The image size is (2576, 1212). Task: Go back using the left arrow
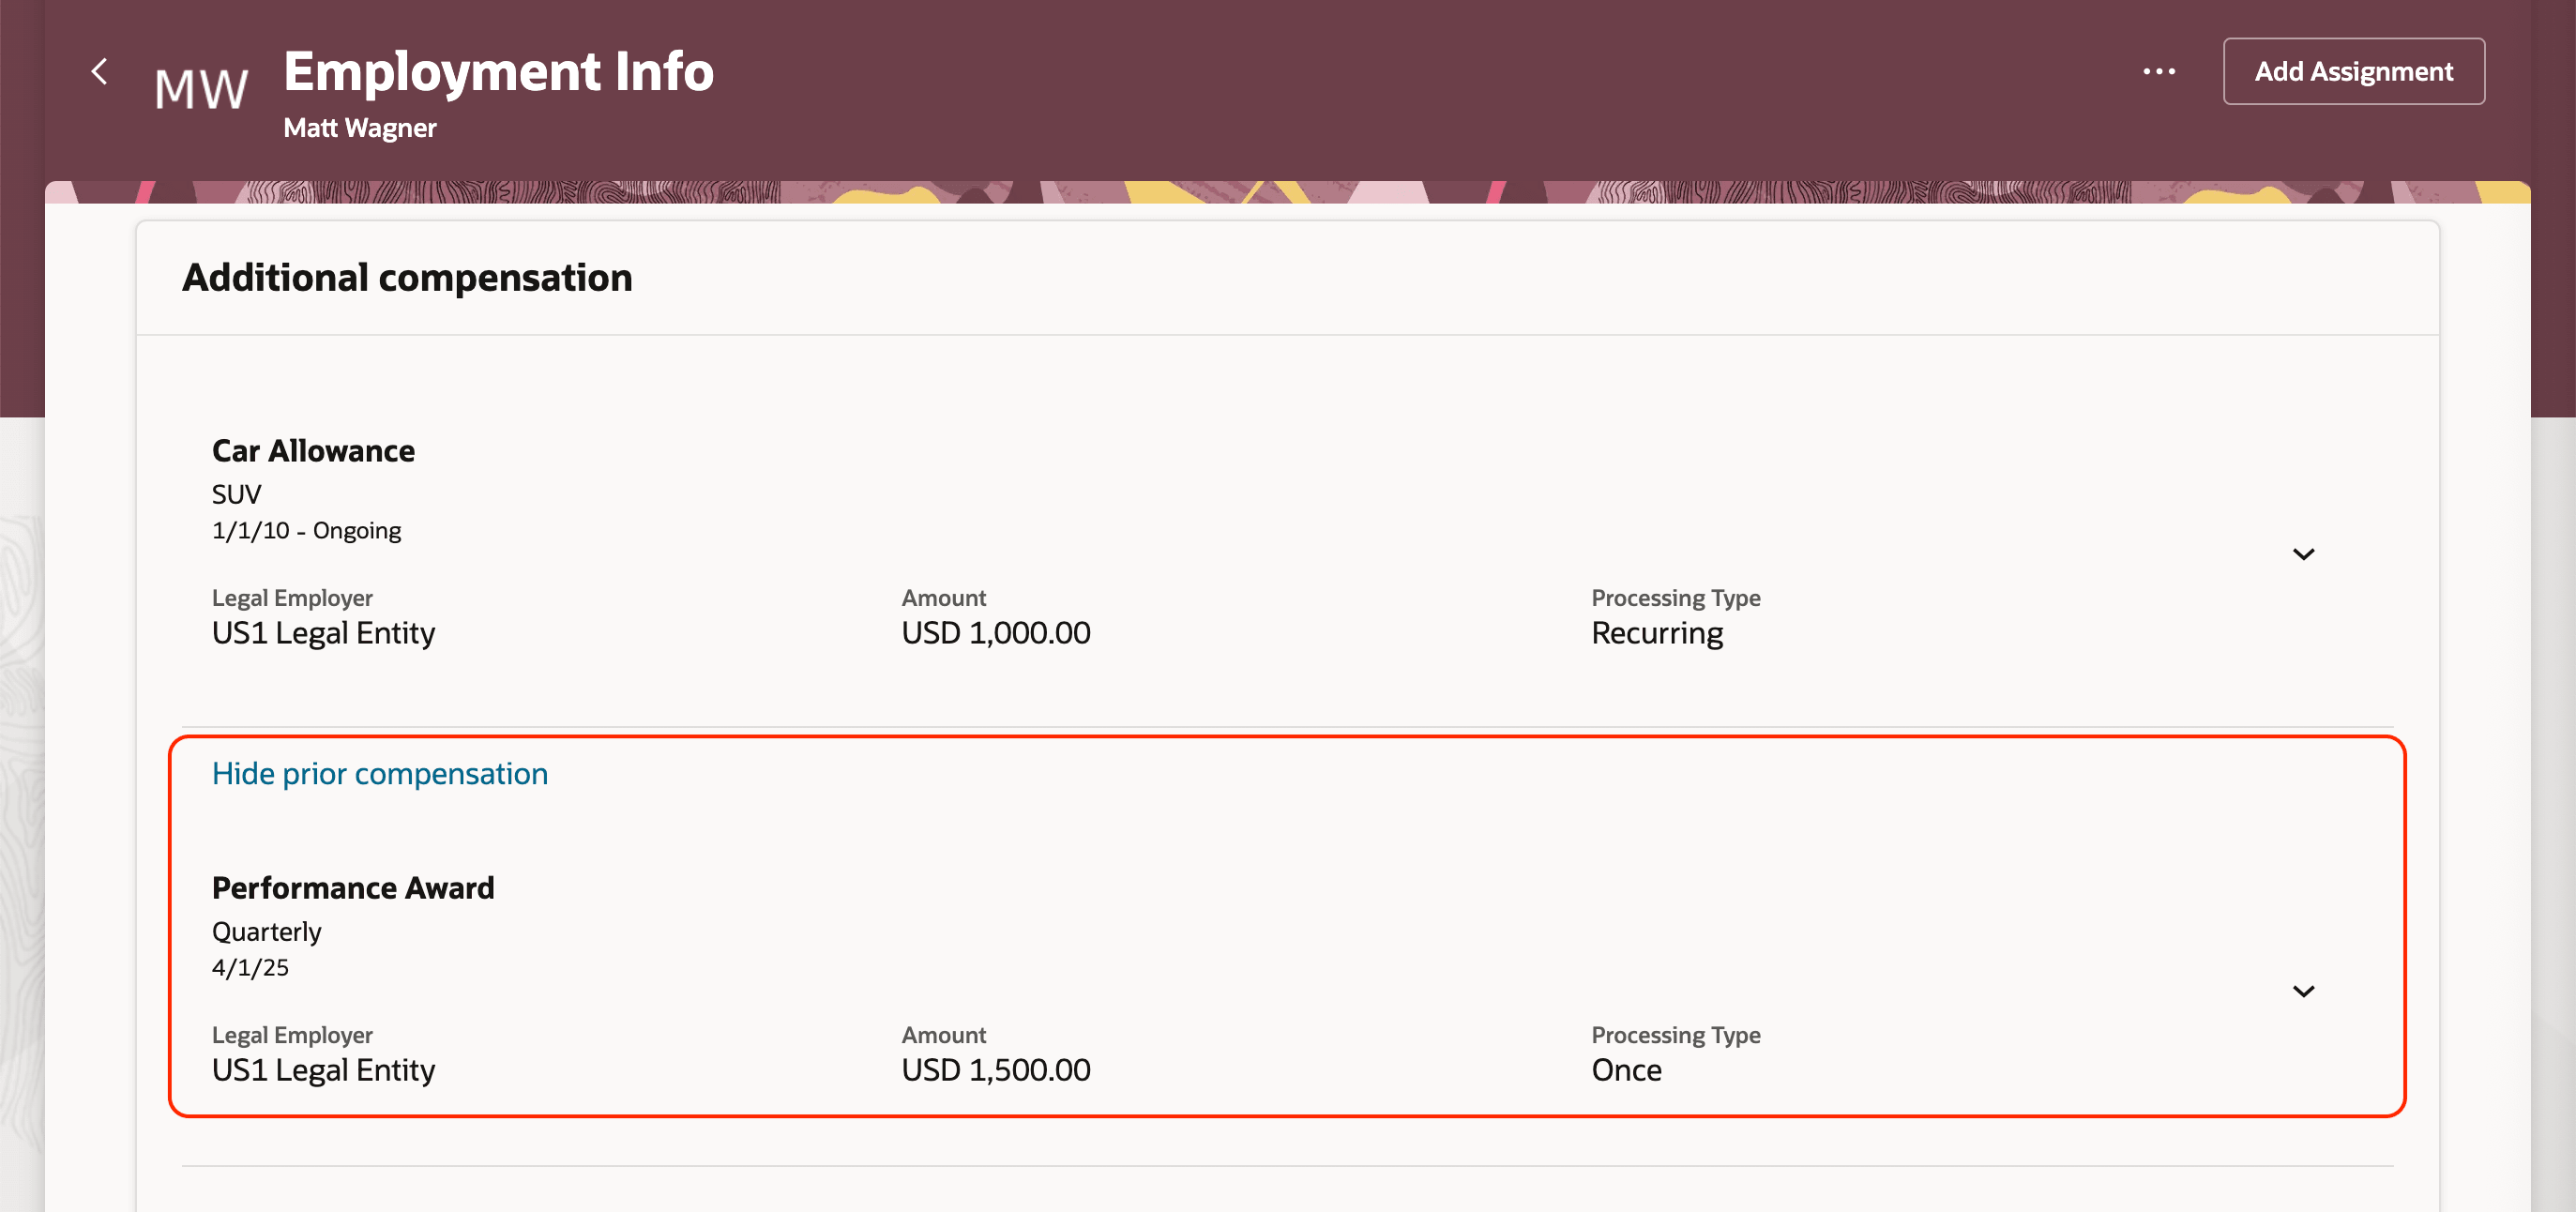99,71
